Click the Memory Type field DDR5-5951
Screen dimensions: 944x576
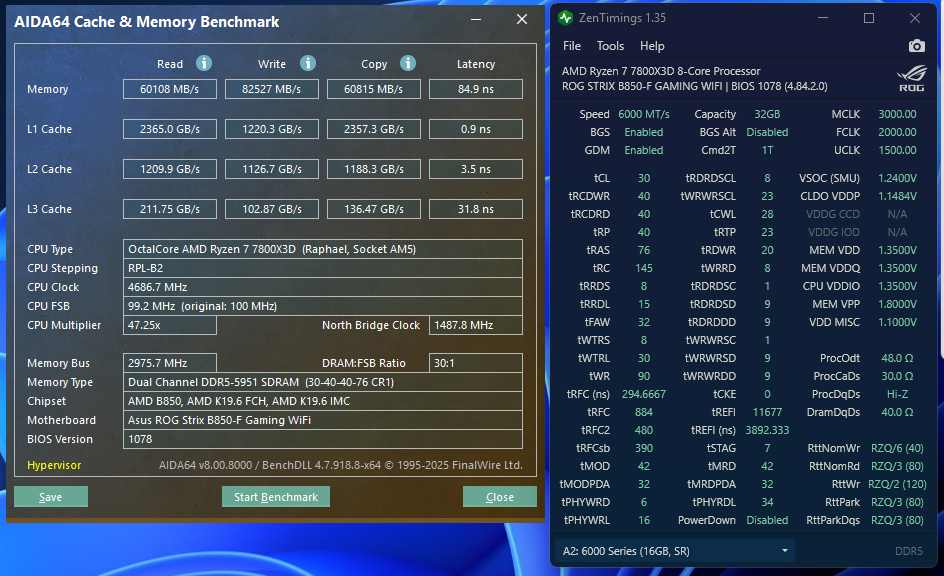323,382
